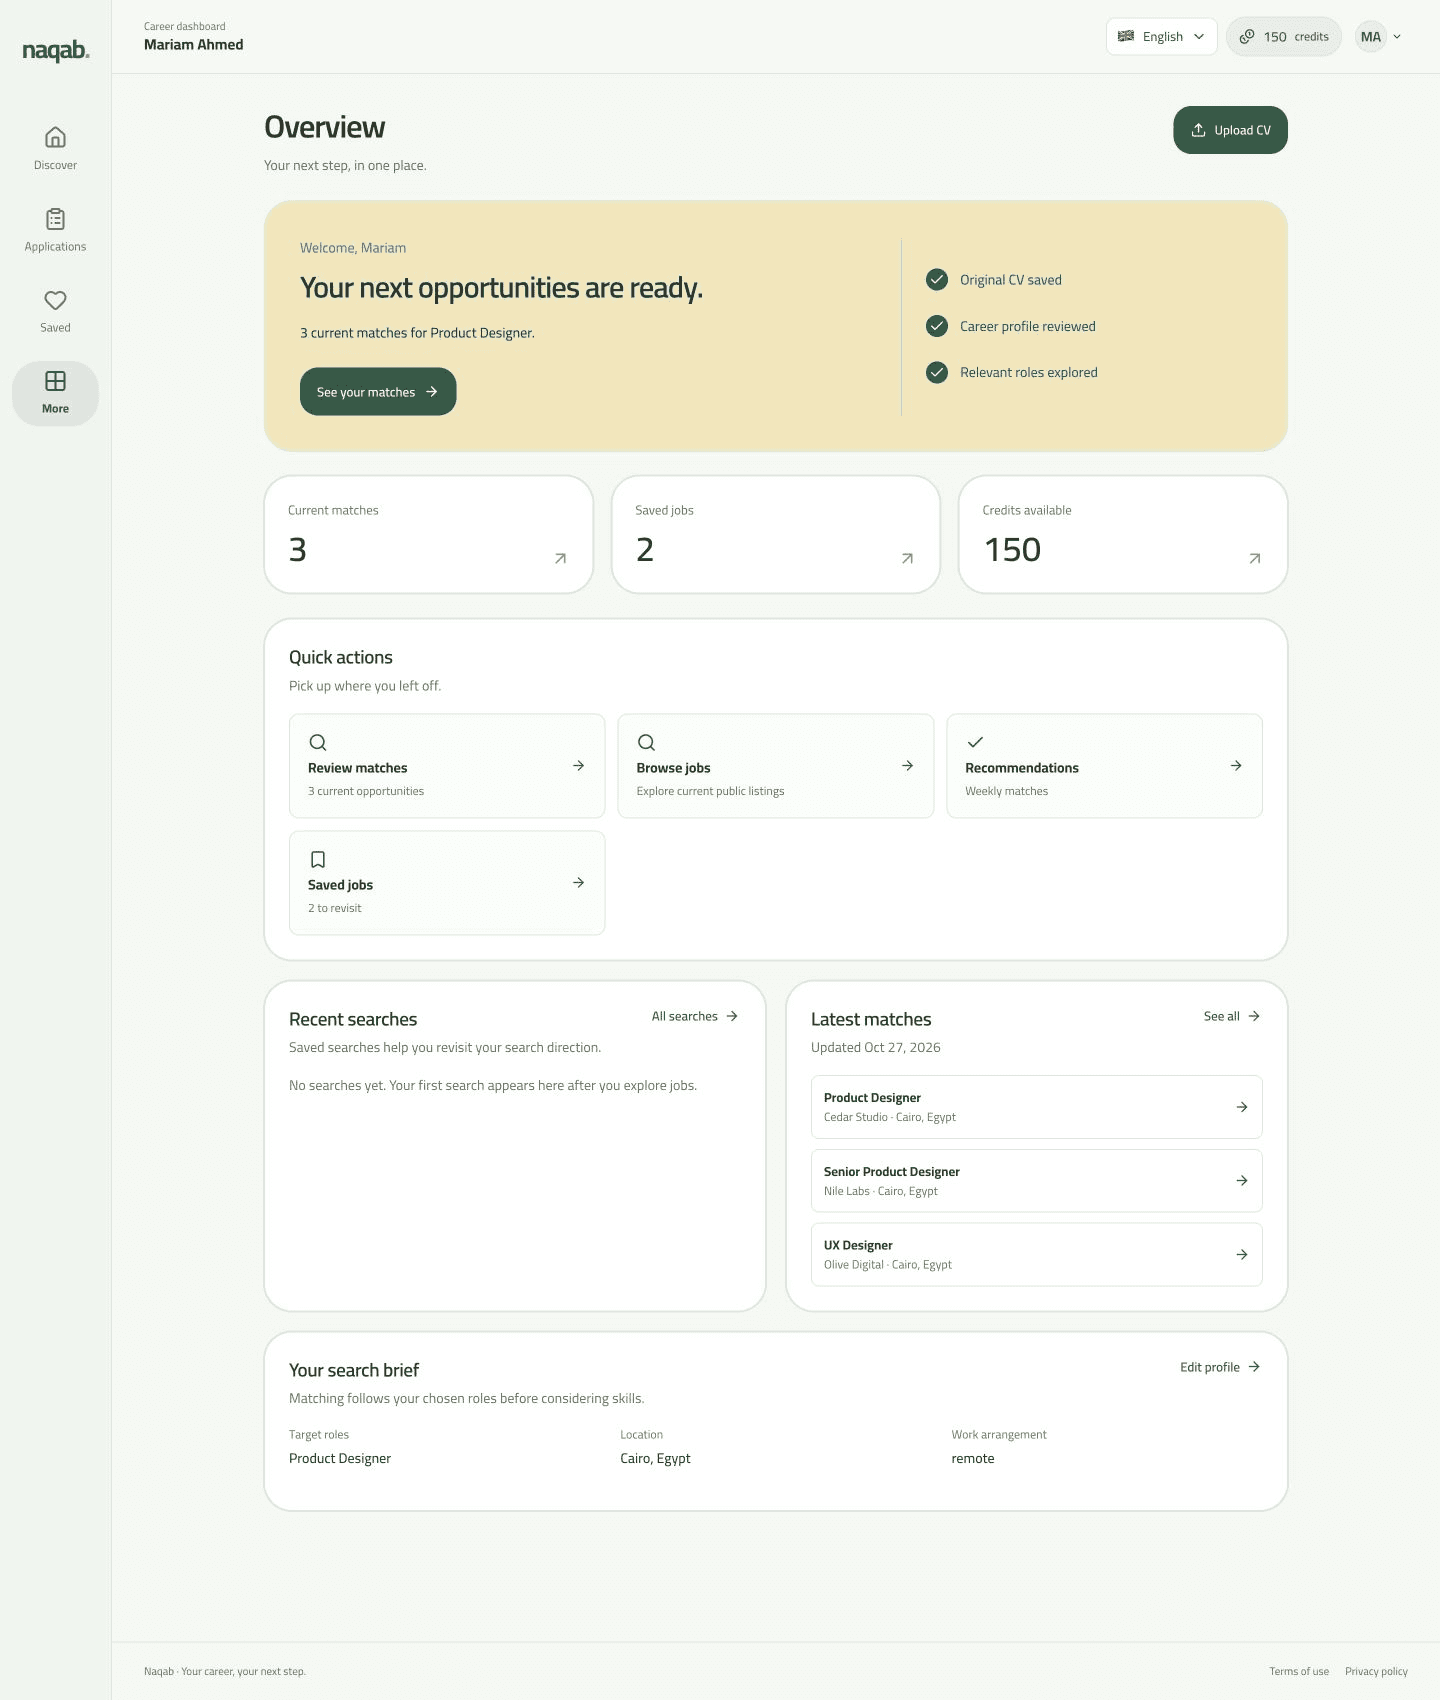This screenshot has height=1700, width=1440.
Task: Click the arrow icon on Credits available card
Action: pos(1254,558)
